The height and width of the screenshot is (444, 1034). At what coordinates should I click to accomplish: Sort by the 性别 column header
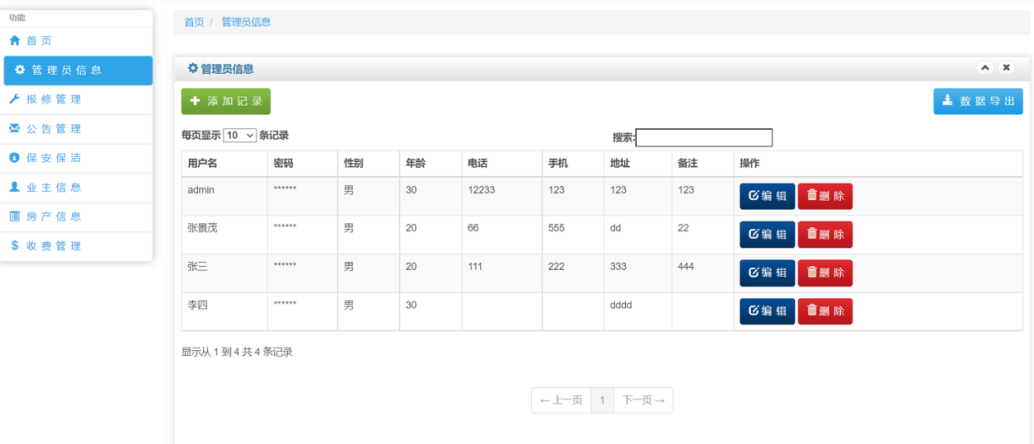[x=369, y=164]
